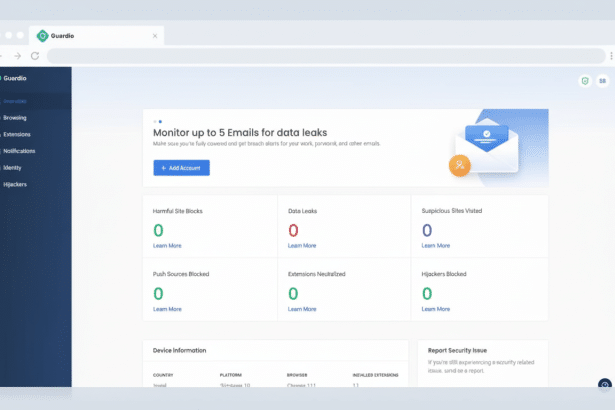The image size is (615, 410).
Task: Go forward with the arrow button
Action: coord(18,56)
